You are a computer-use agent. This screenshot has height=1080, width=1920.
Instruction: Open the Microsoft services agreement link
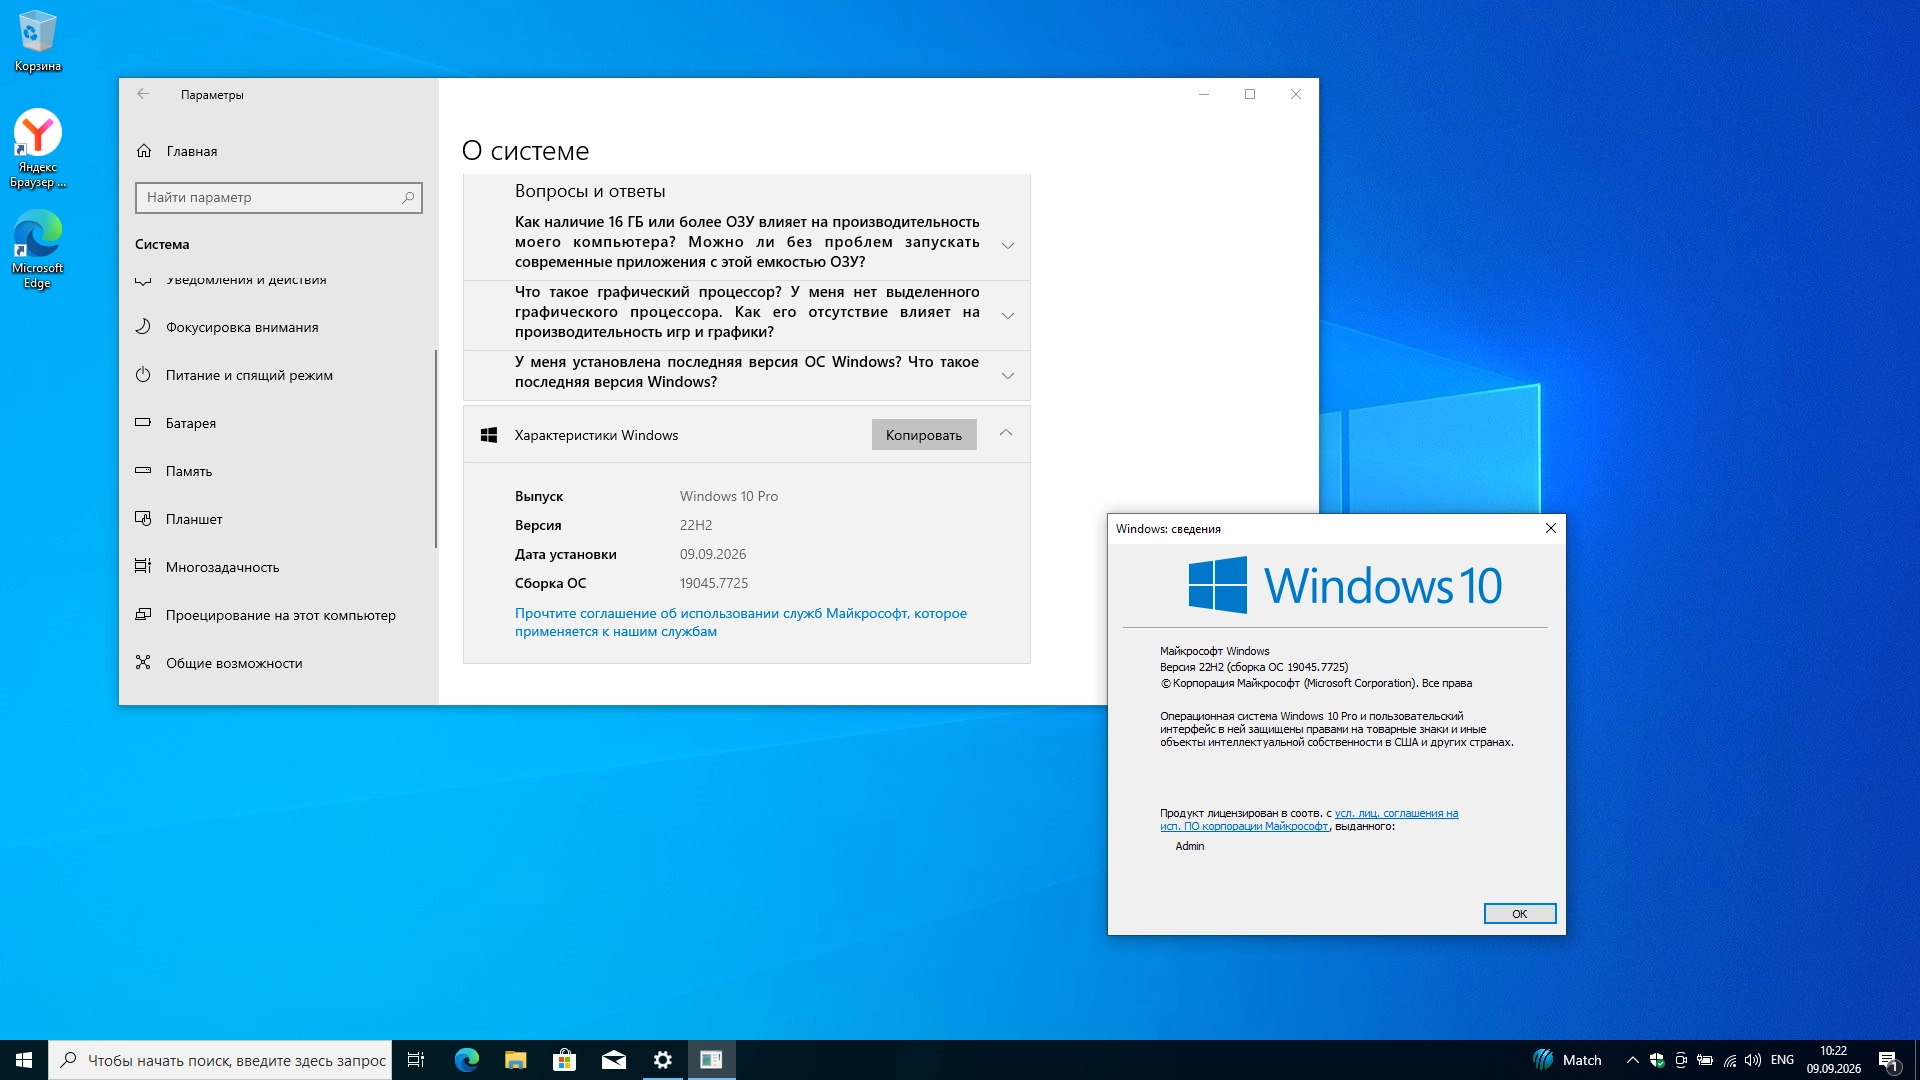click(740, 622)
